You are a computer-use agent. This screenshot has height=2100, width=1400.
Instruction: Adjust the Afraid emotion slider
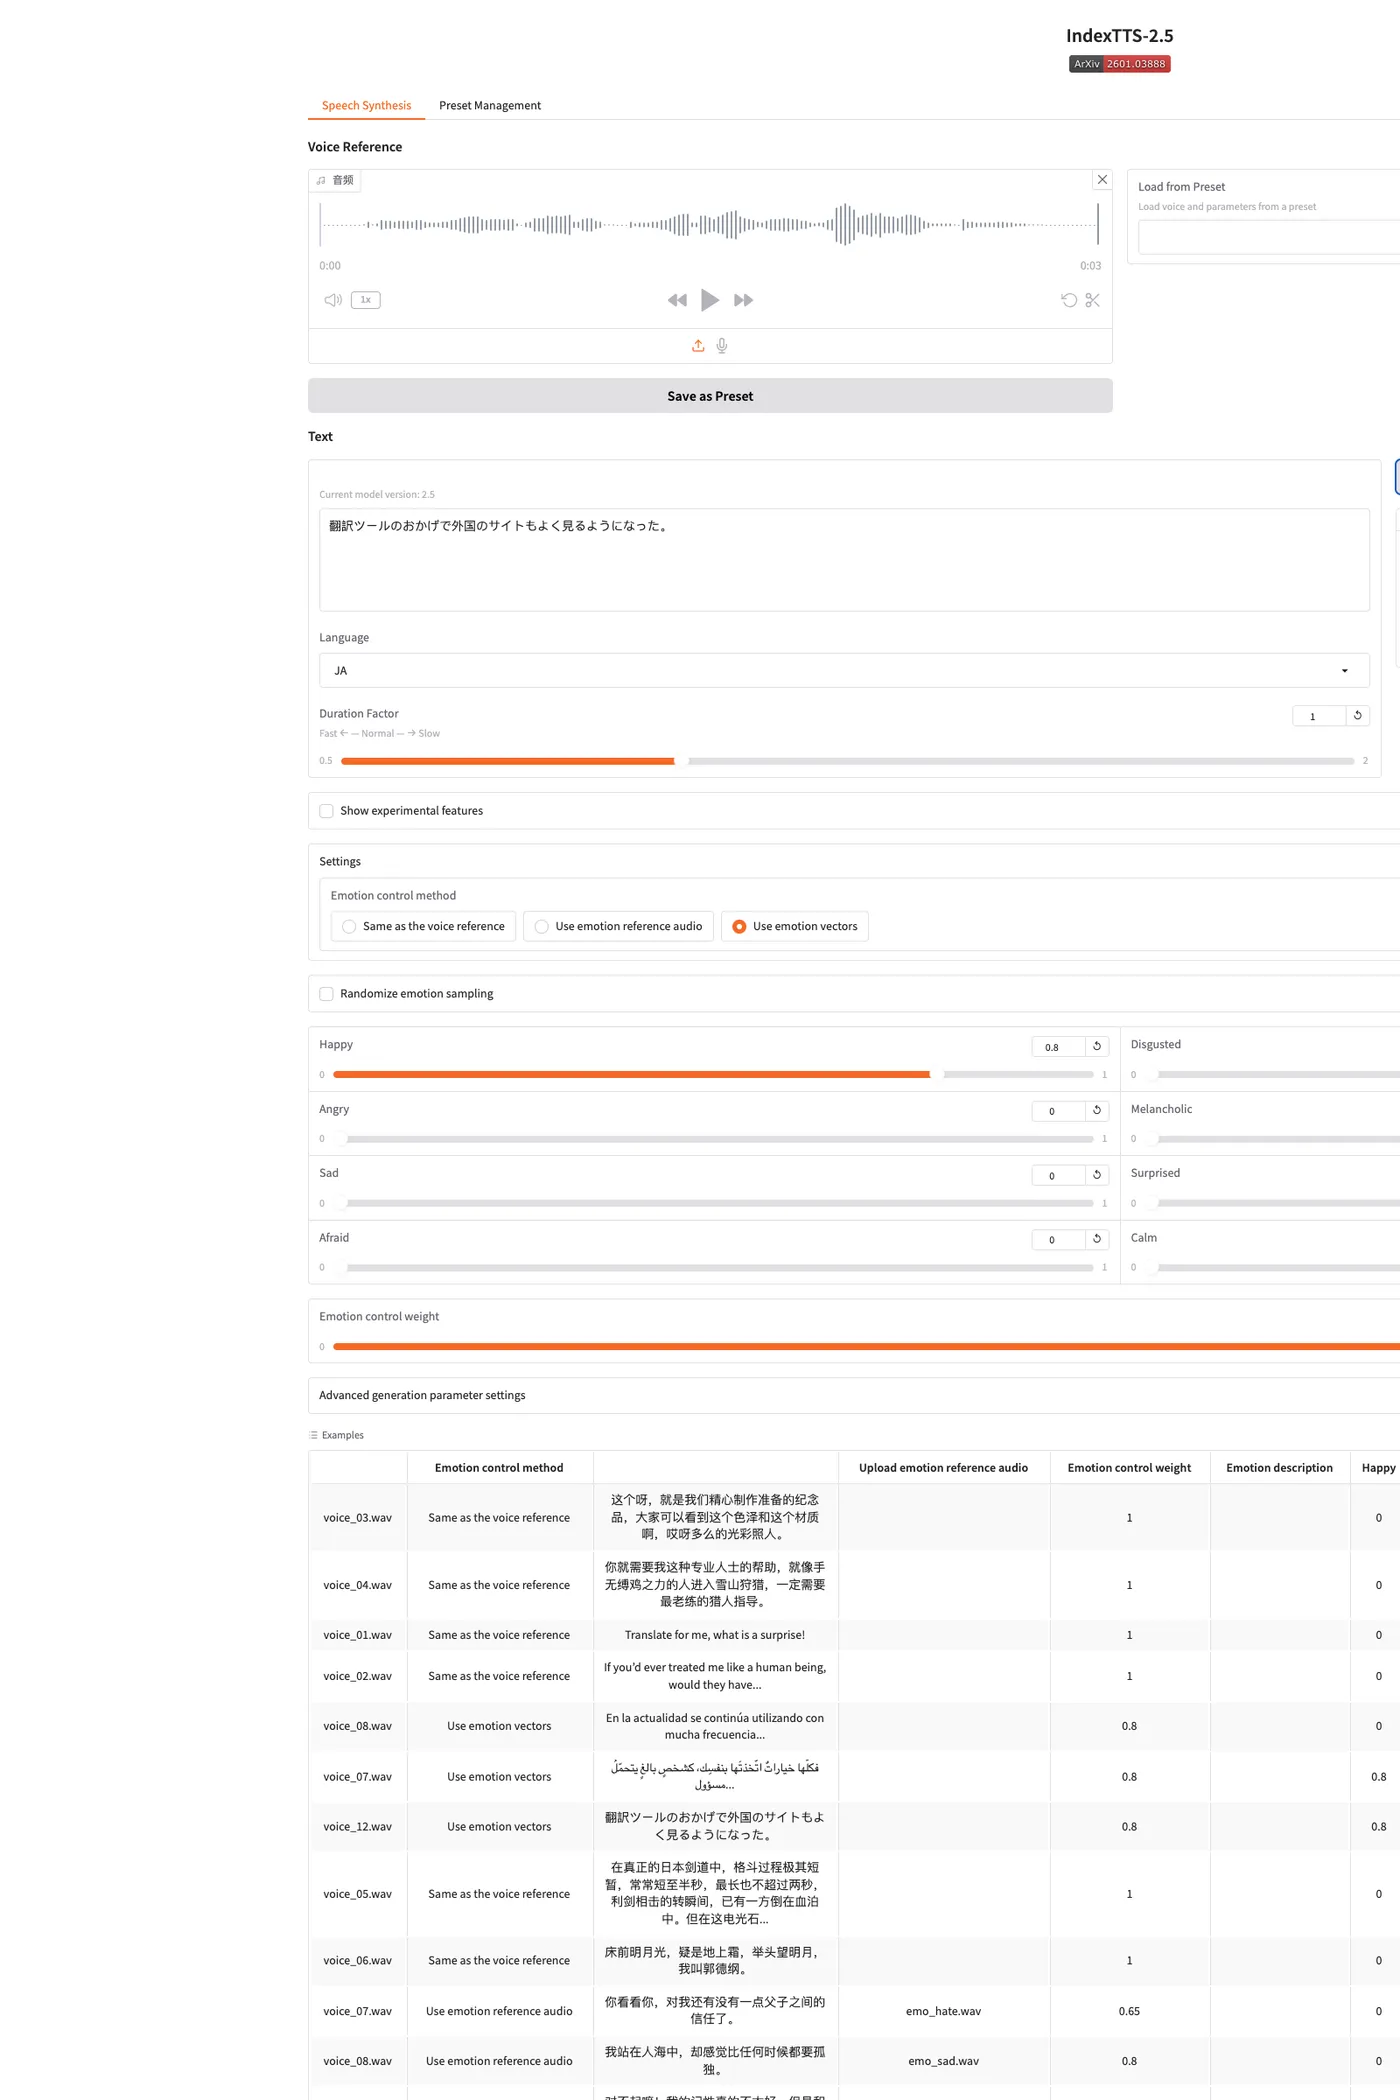tap(713, 1267)
